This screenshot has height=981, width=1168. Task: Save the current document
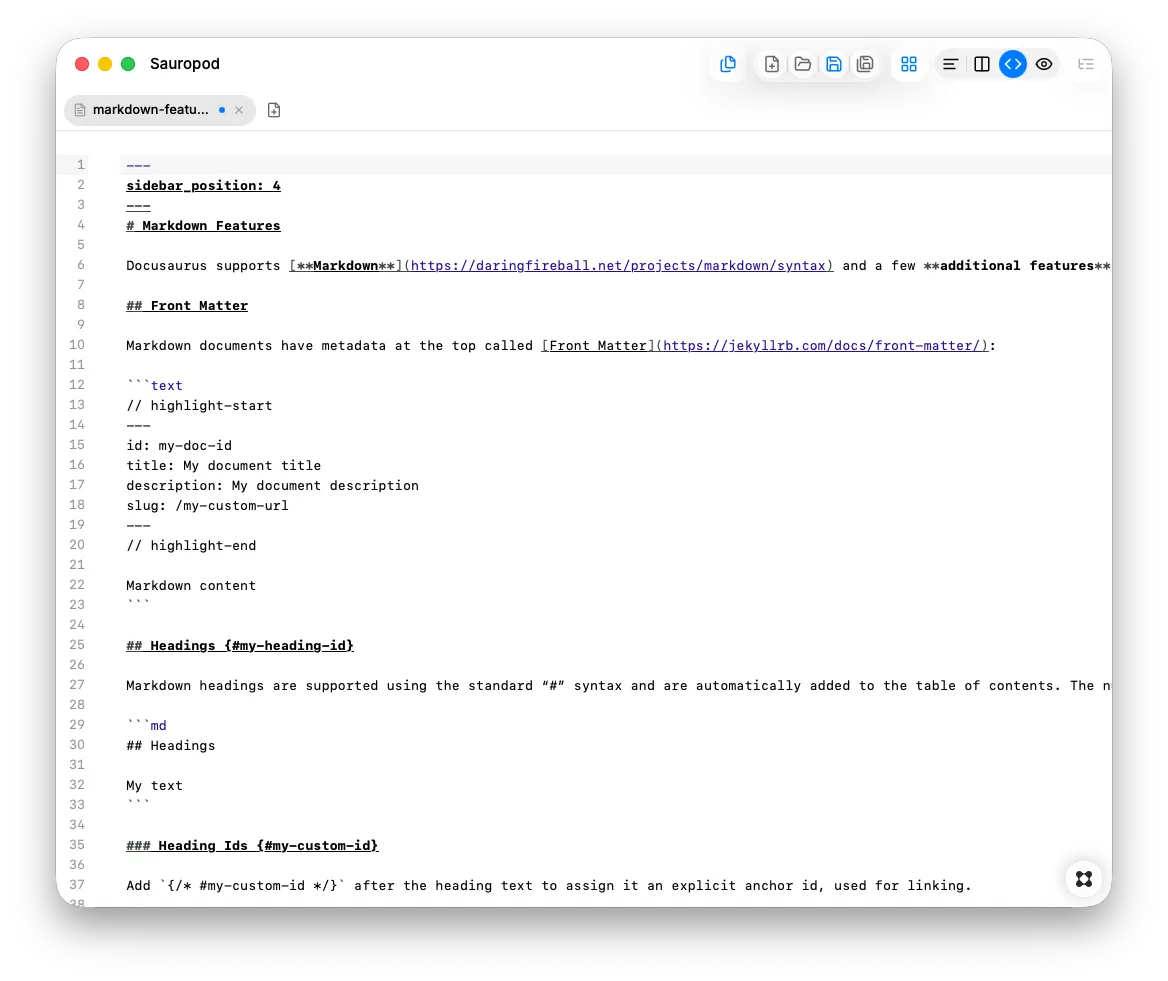pyautogui.click(x=834, y=64)
